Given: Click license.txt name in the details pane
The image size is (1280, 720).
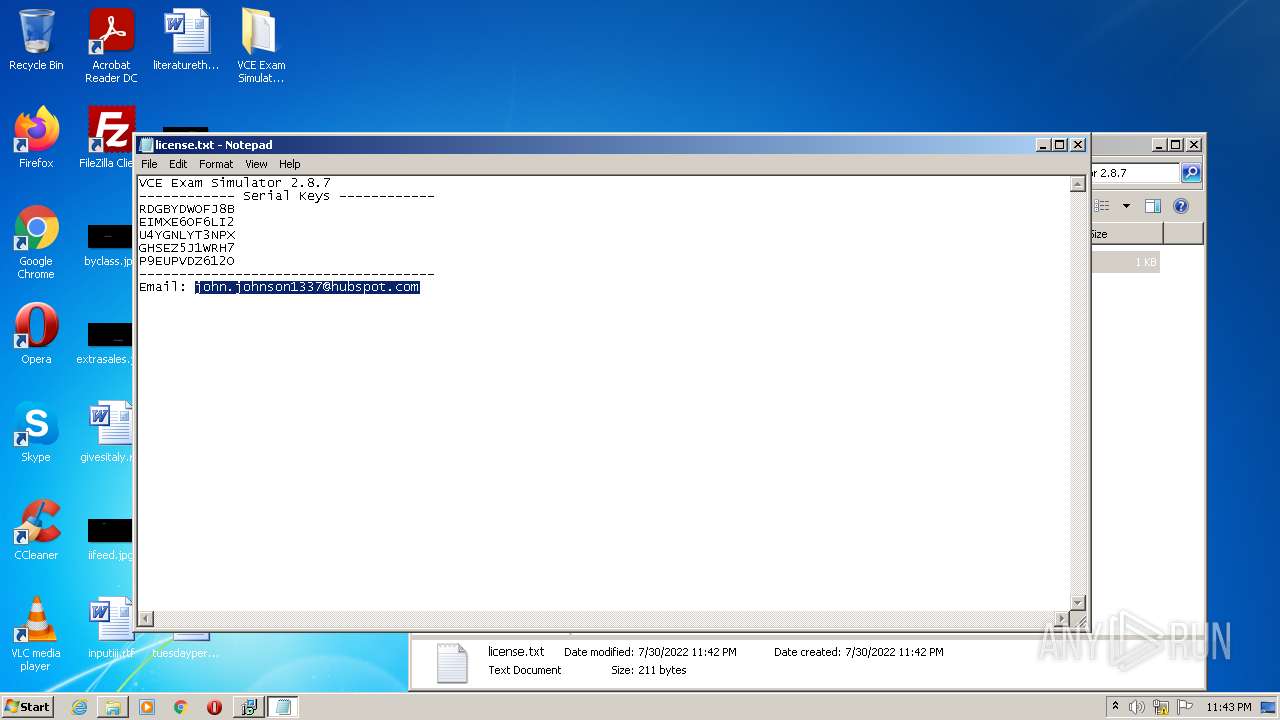Looking at the screenshot, I should pos(516,651).
